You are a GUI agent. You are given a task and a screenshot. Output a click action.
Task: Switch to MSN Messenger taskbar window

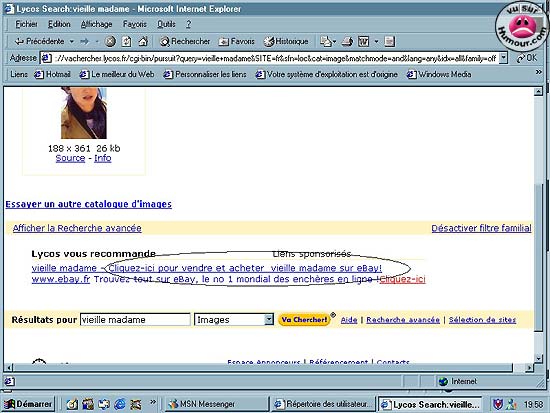tap(216, 404)
